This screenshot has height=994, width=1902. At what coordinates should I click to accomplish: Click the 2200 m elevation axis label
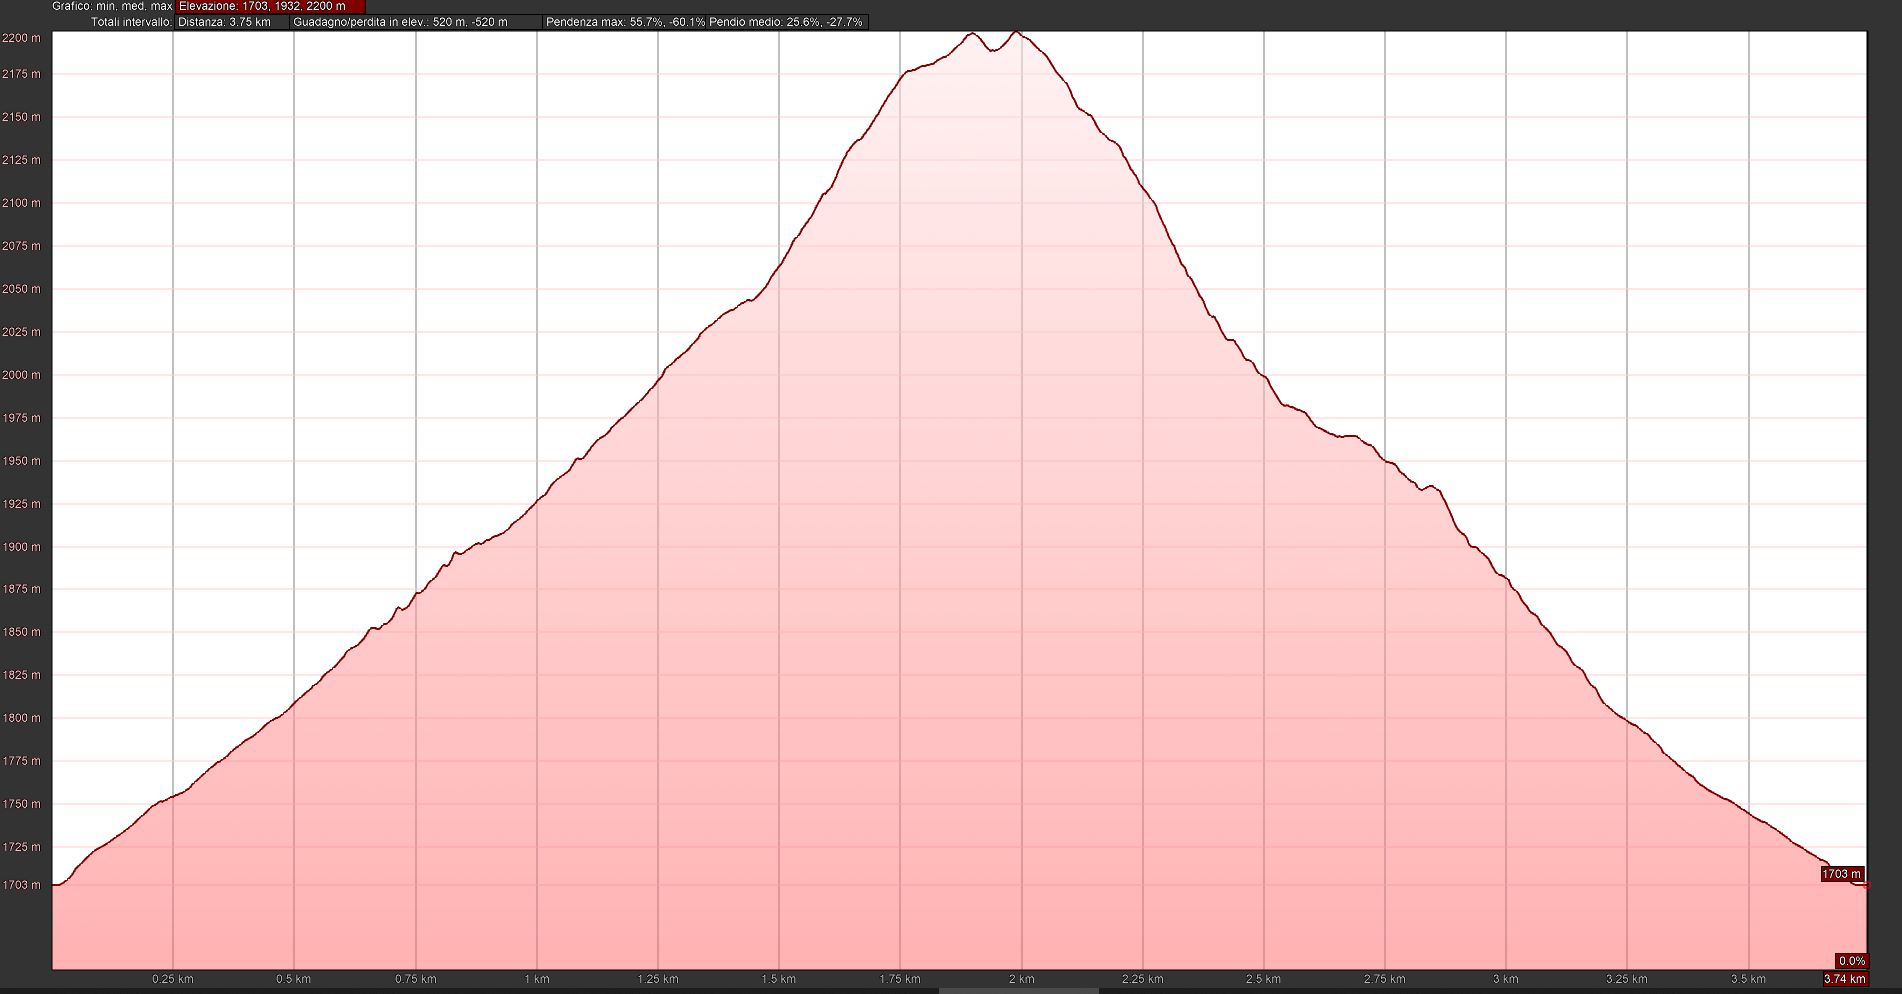pyautogui.click(x=22, y=38)
